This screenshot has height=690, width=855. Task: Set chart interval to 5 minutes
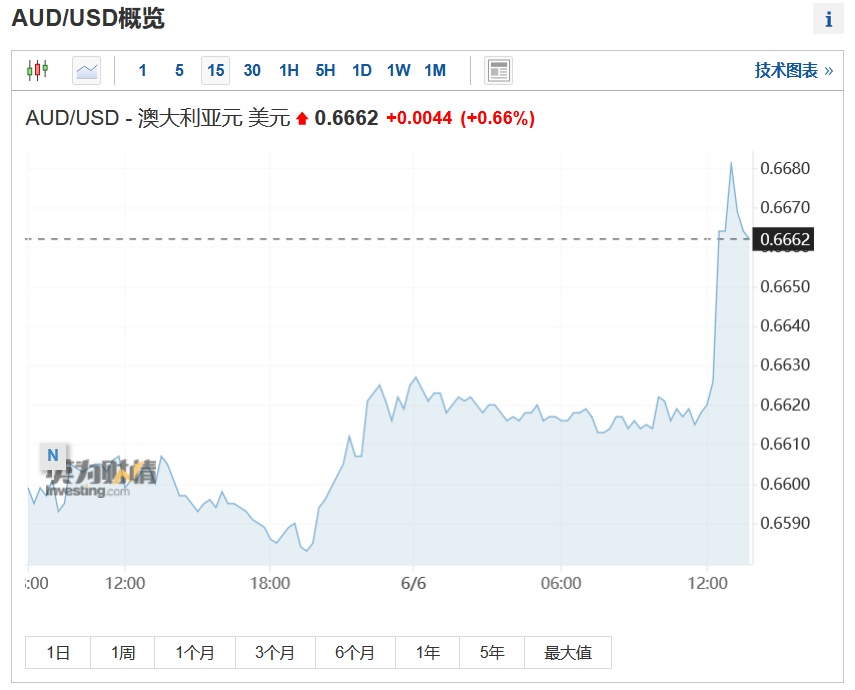[179, 70]
